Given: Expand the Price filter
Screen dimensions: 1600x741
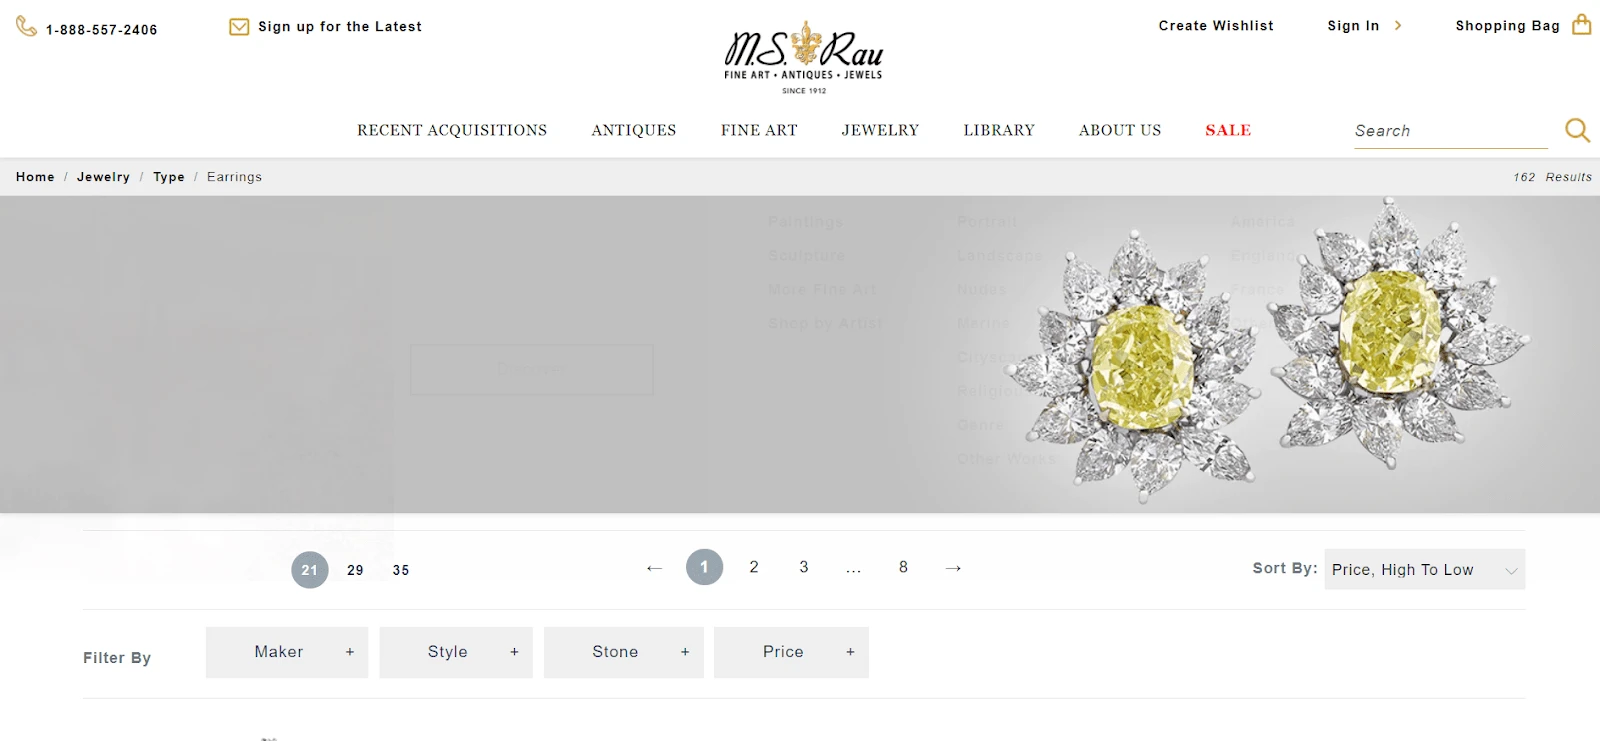Looking at the screenshot, I should pyautogui.click(x=791, y=652).
